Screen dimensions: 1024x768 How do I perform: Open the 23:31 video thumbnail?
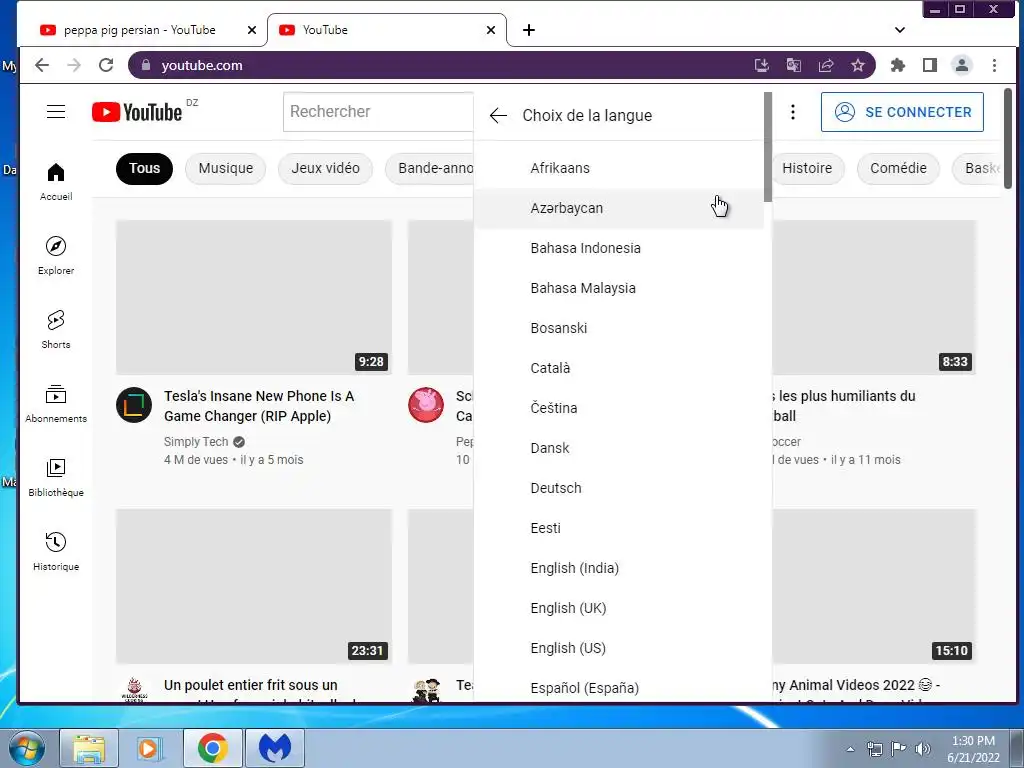tap(254, 586)
